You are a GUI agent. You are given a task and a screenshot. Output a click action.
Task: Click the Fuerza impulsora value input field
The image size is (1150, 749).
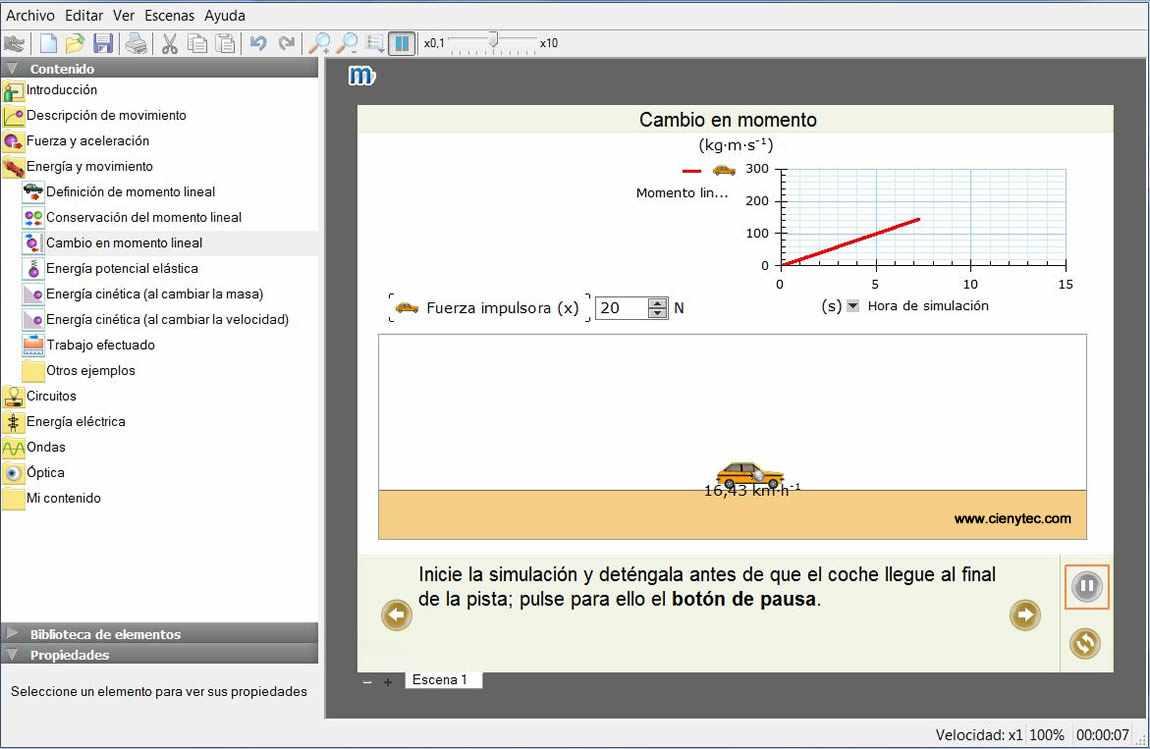[621, 308]
